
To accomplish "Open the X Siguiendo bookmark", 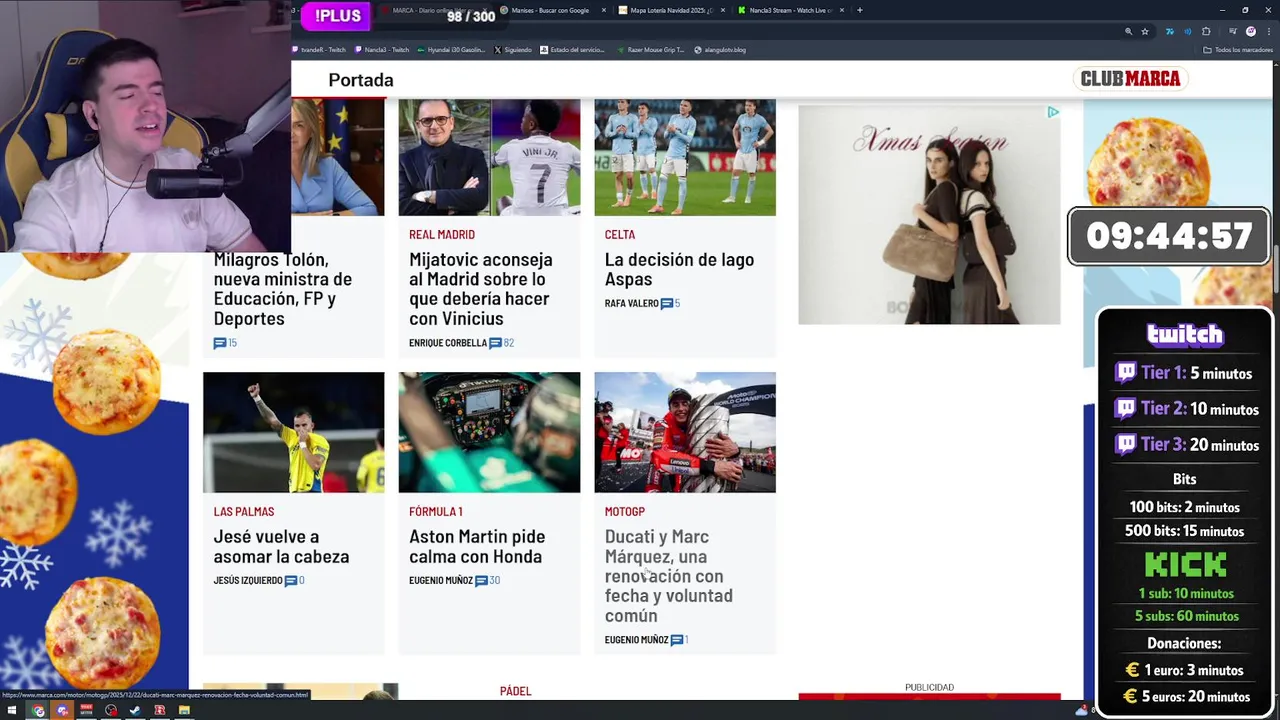I will pyautogui.click(x=513, y=49).
